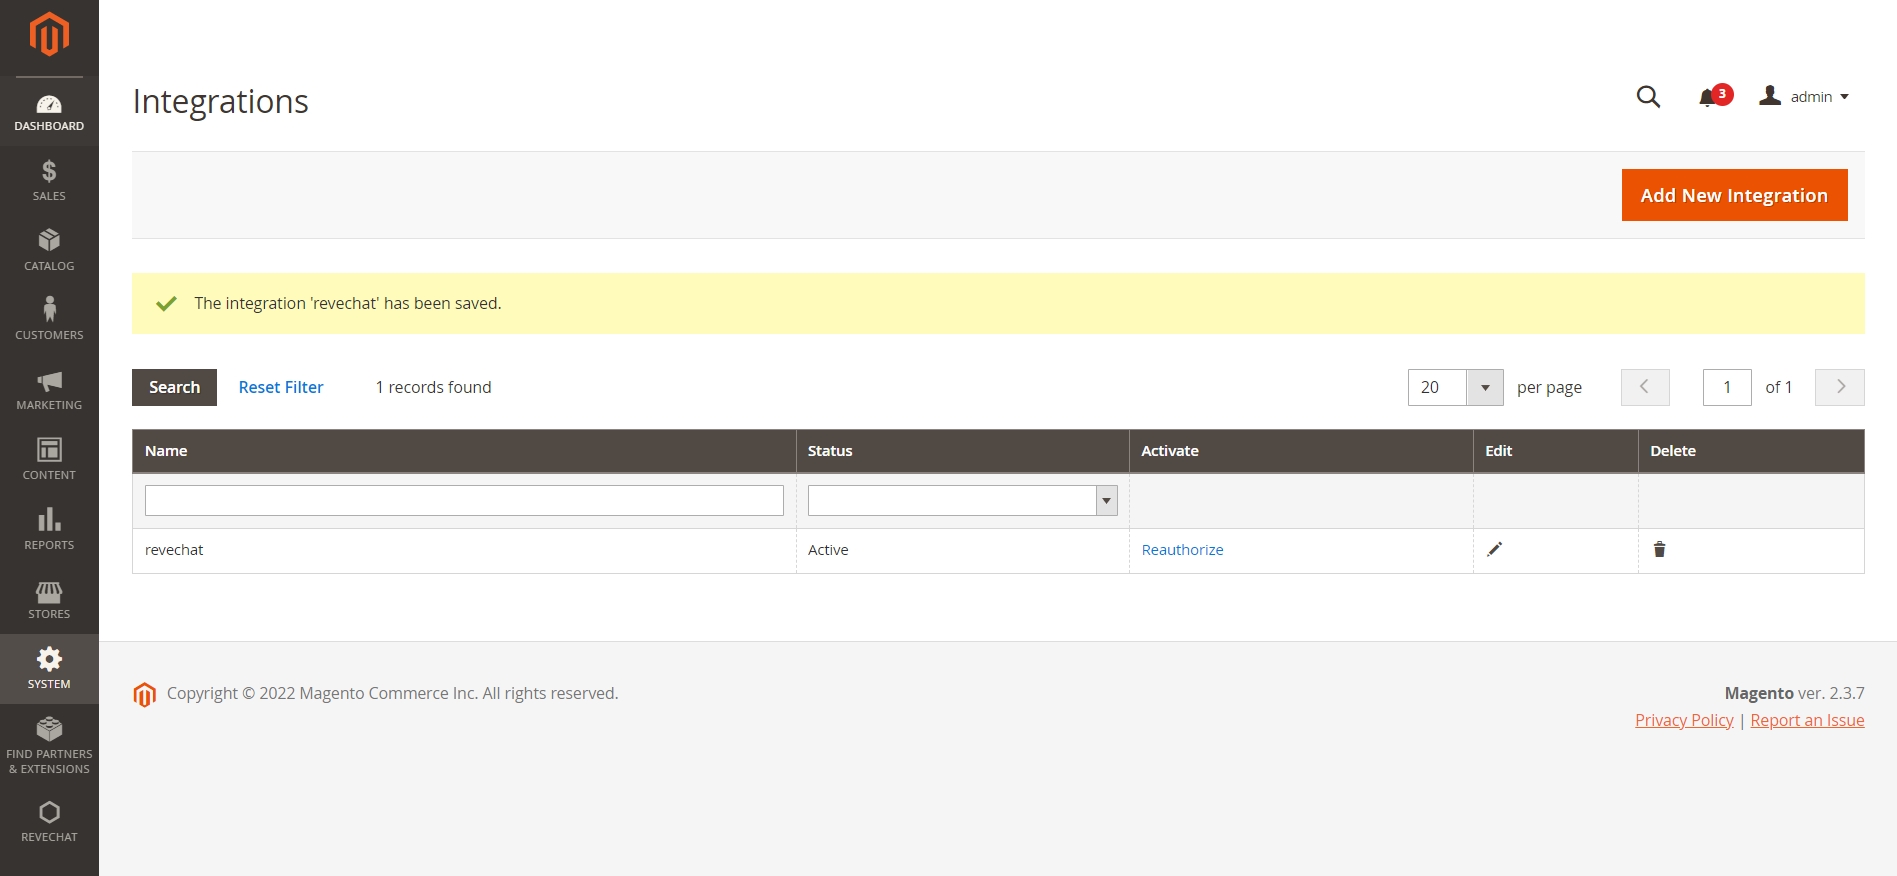Expand the admin account dropdown

coord(1805,97)
